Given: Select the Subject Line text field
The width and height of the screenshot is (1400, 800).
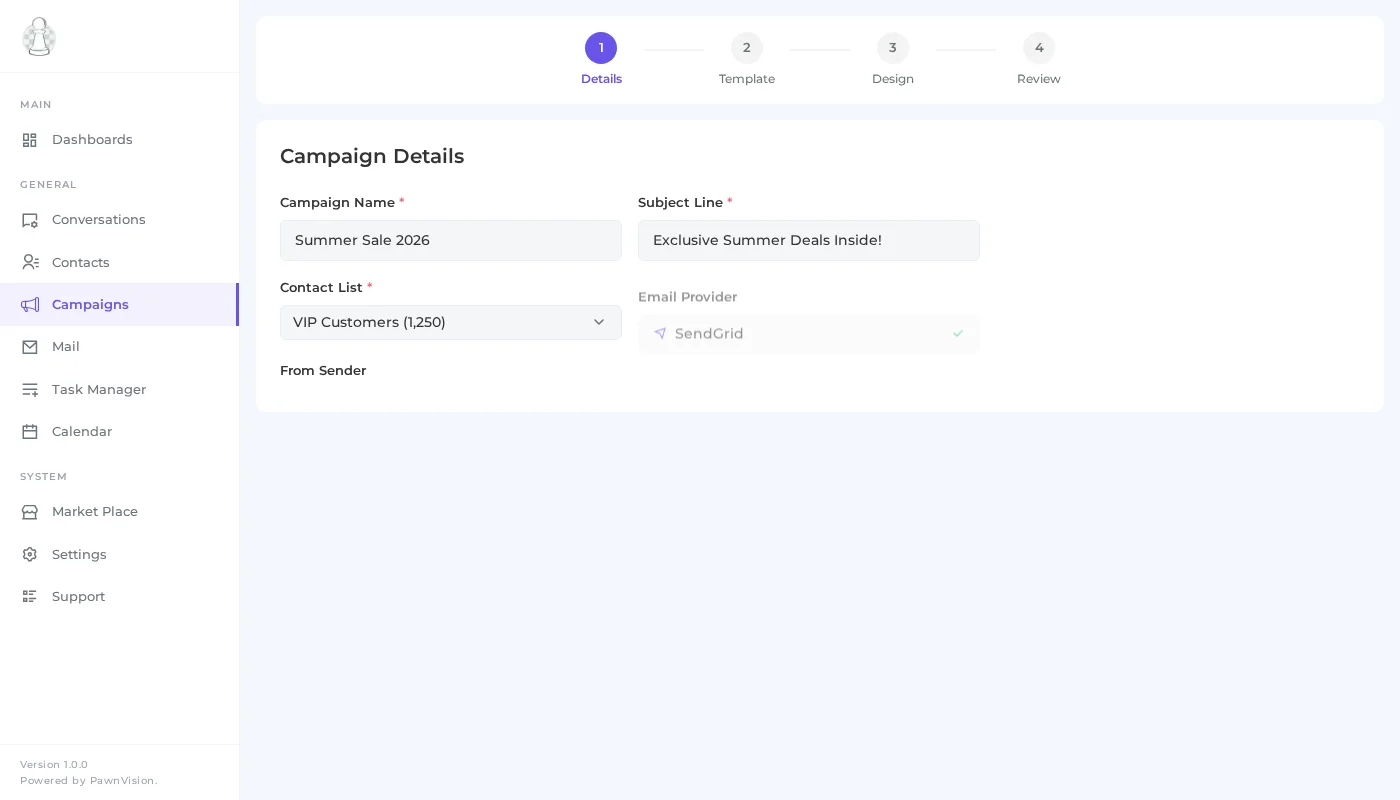Looking at the screenshot, I should click(809, 240).
